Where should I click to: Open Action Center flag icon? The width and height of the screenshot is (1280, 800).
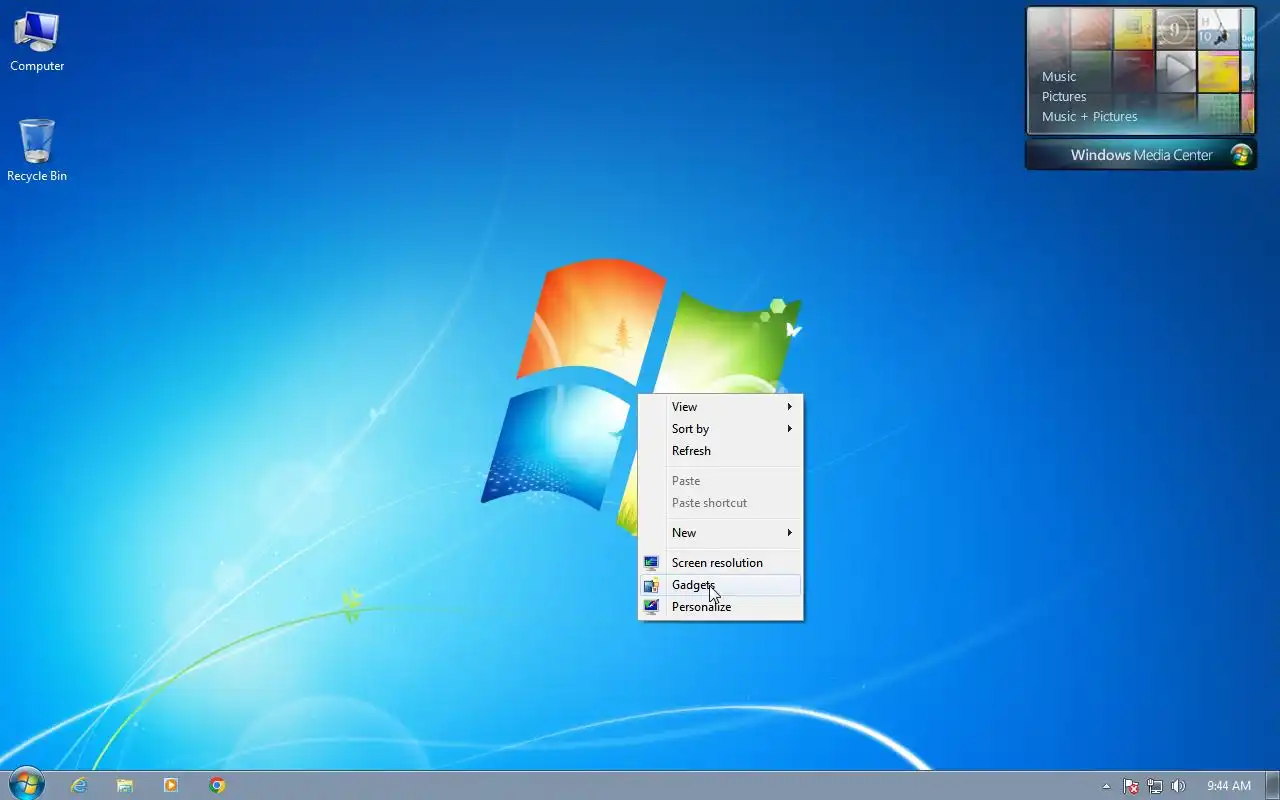1131,786
